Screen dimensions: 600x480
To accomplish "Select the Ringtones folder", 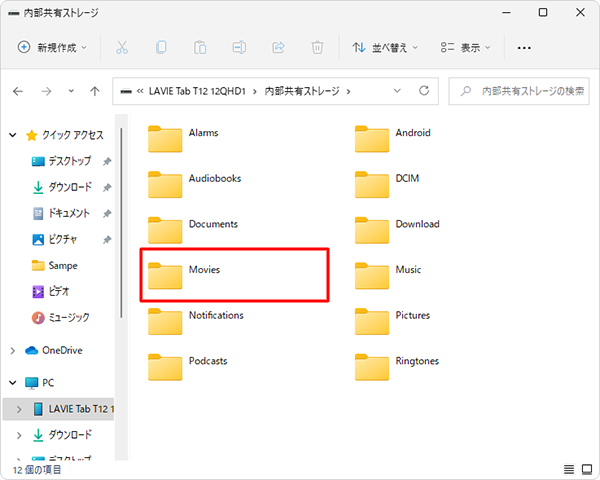I will tap(397, 366).
